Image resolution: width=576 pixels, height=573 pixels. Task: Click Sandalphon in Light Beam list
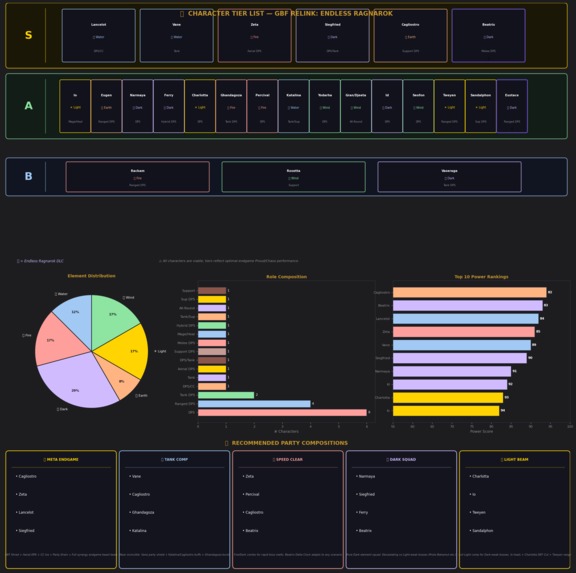pyautogui.click(x=482, y=531)
